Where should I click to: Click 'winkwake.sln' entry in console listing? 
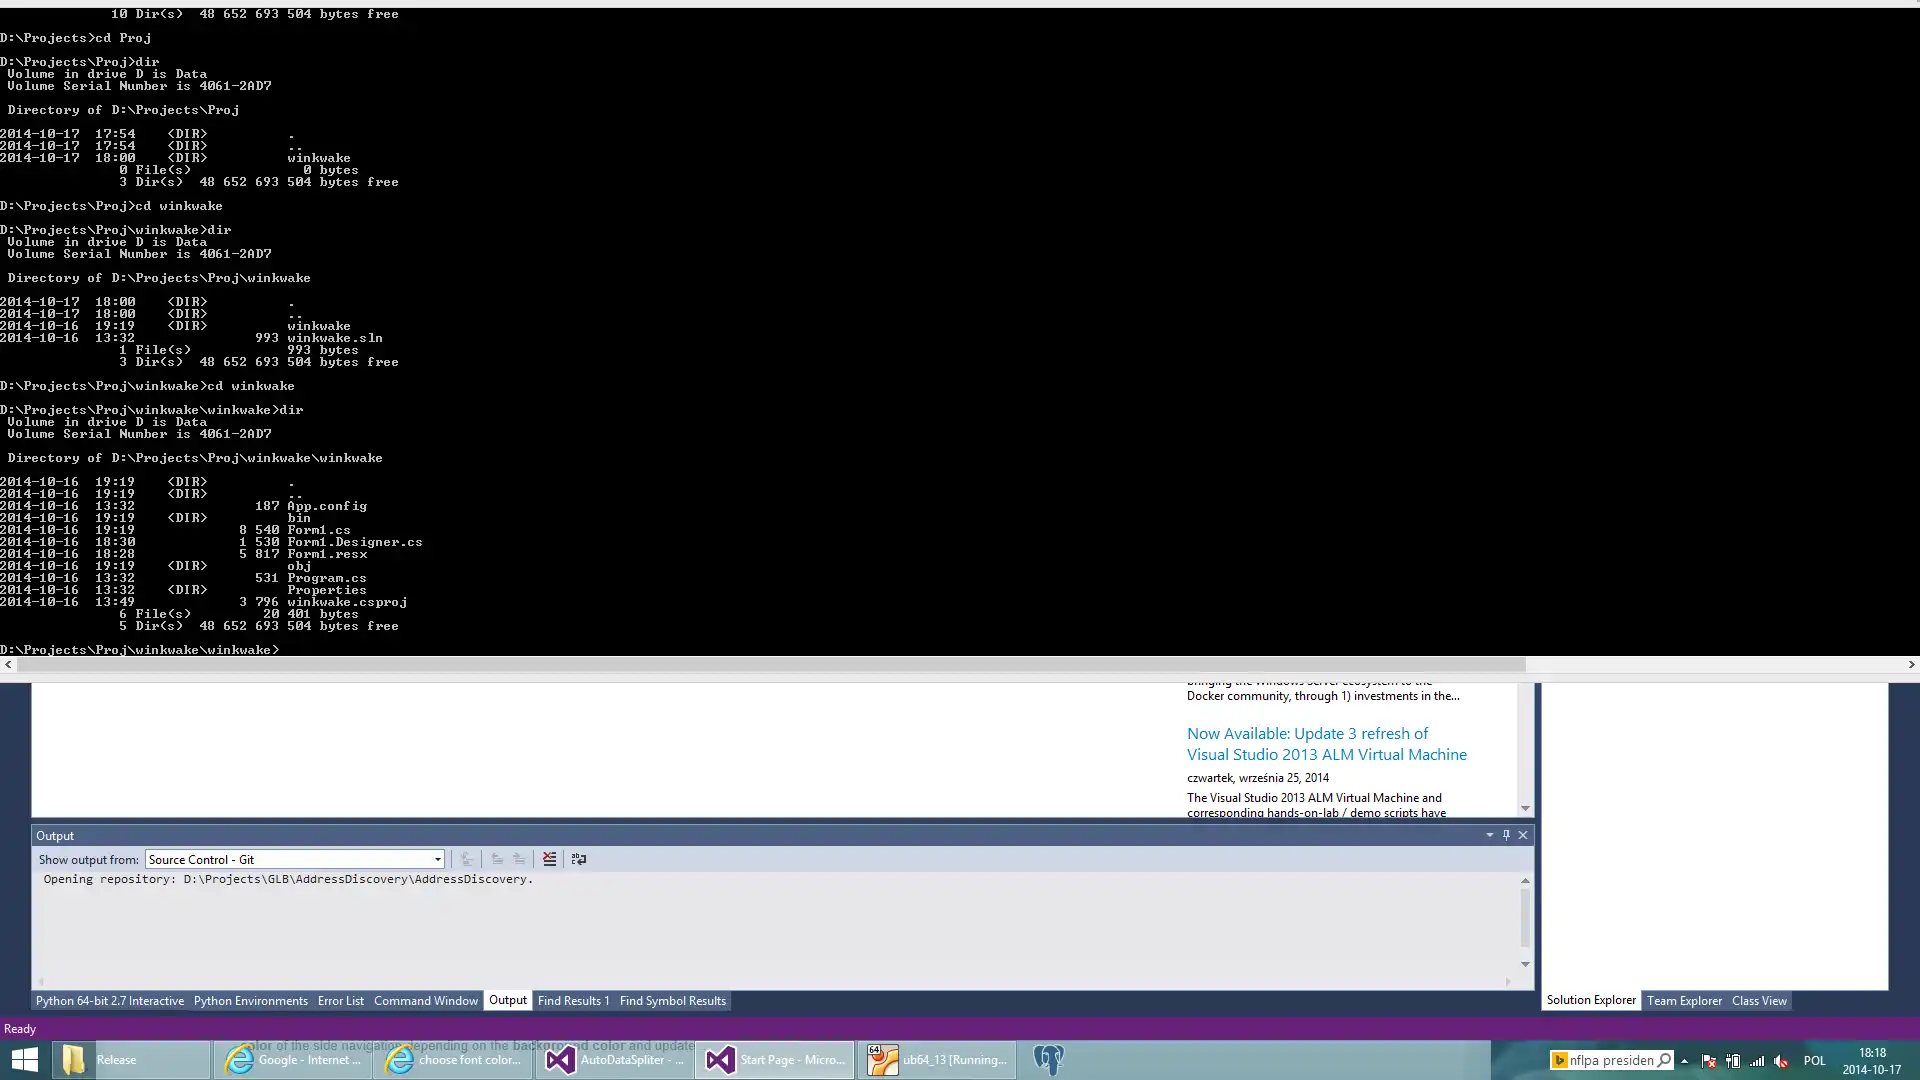click(x=335, y=338)
